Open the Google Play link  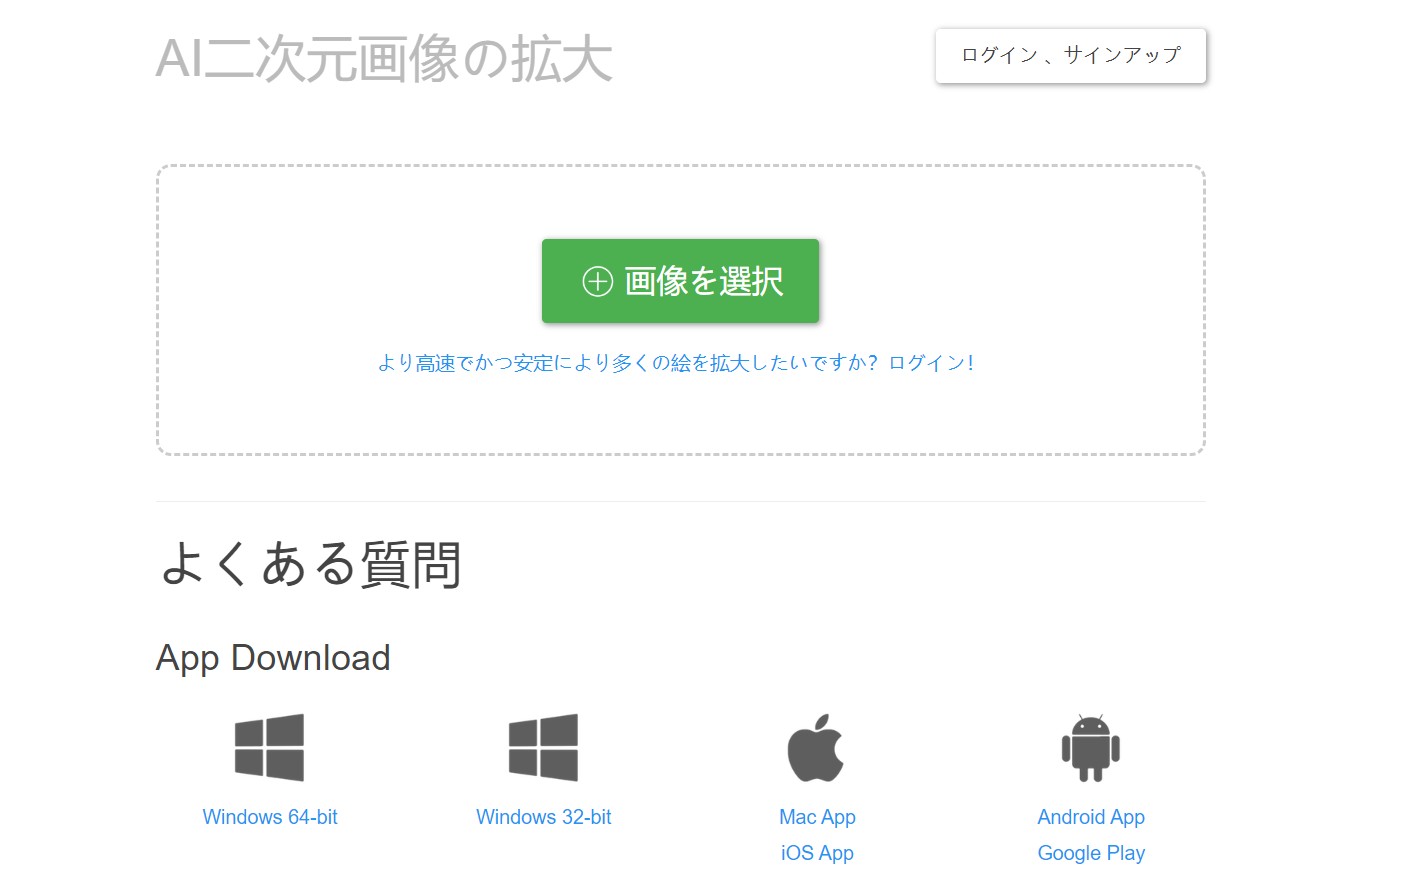click(1091, 853)
